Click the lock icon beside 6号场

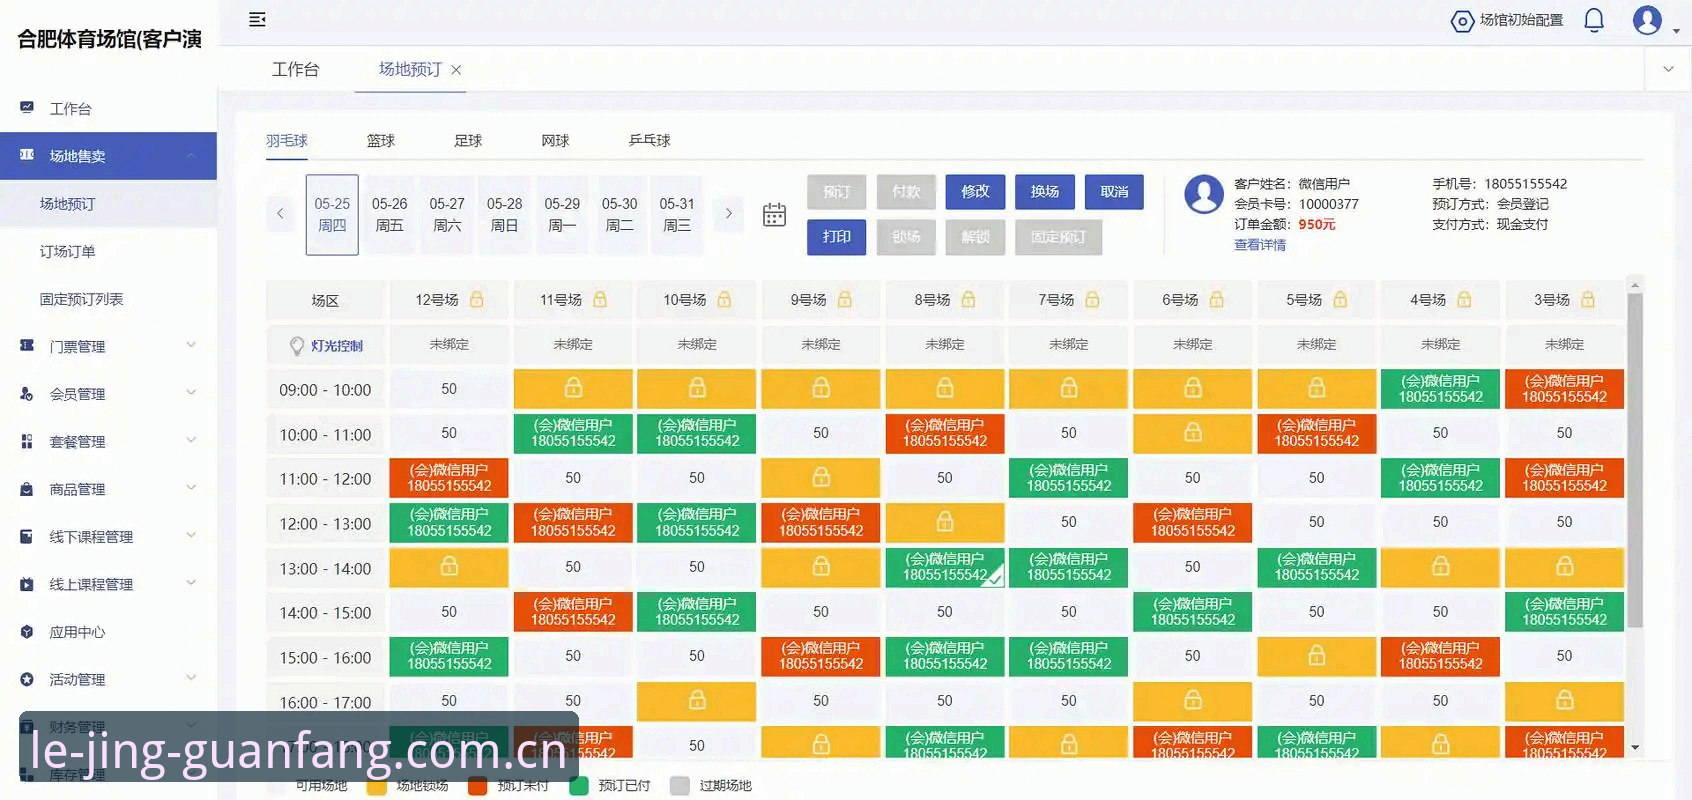click(1216, 299)
